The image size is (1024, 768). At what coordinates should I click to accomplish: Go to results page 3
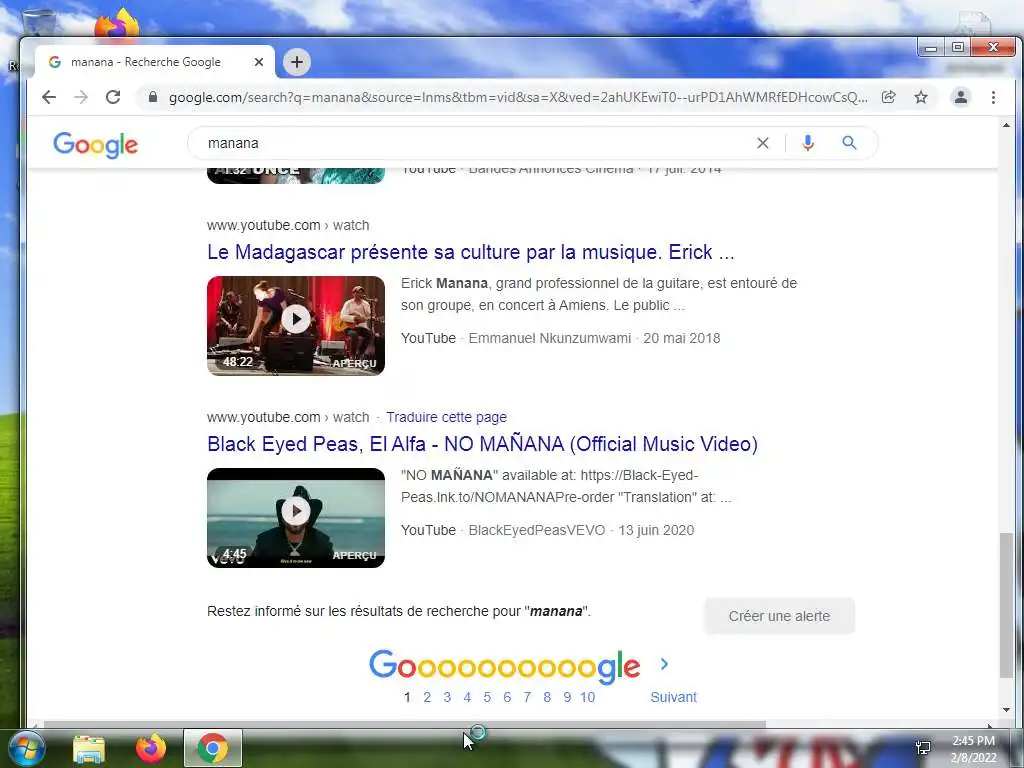(x=447, y=697)
